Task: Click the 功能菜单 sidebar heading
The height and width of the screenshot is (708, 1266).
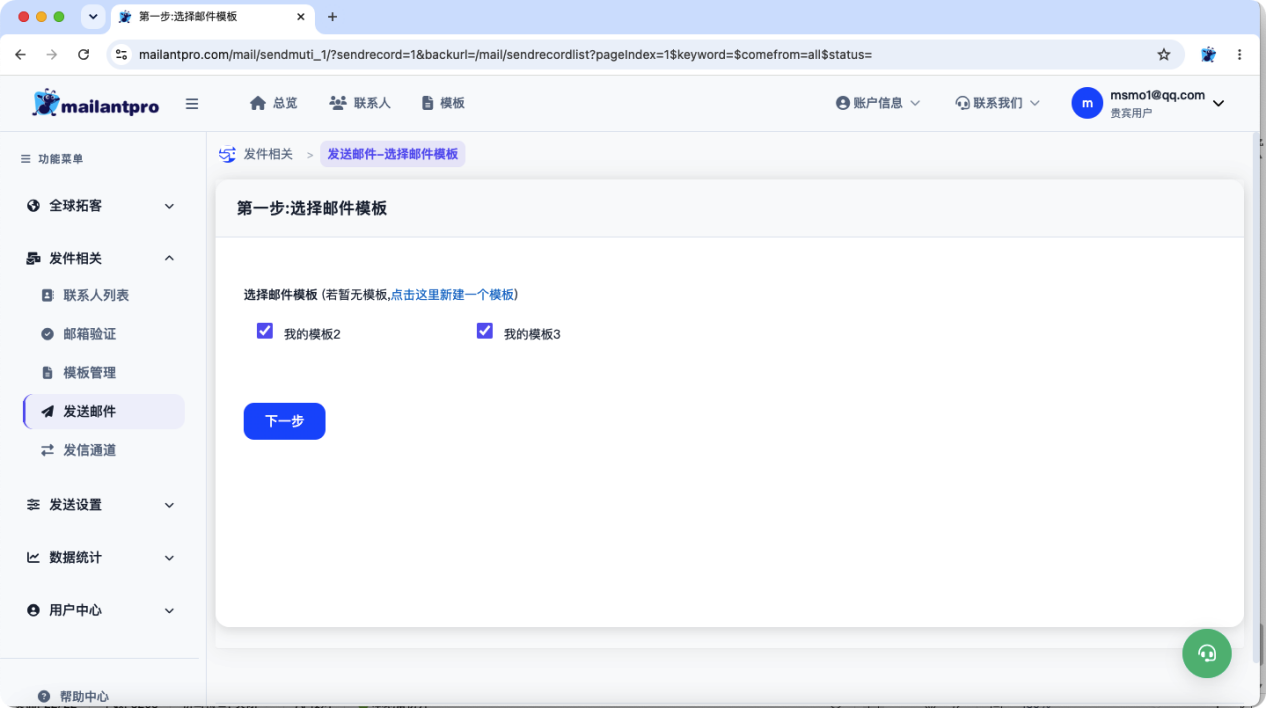Action: (61, 159)
